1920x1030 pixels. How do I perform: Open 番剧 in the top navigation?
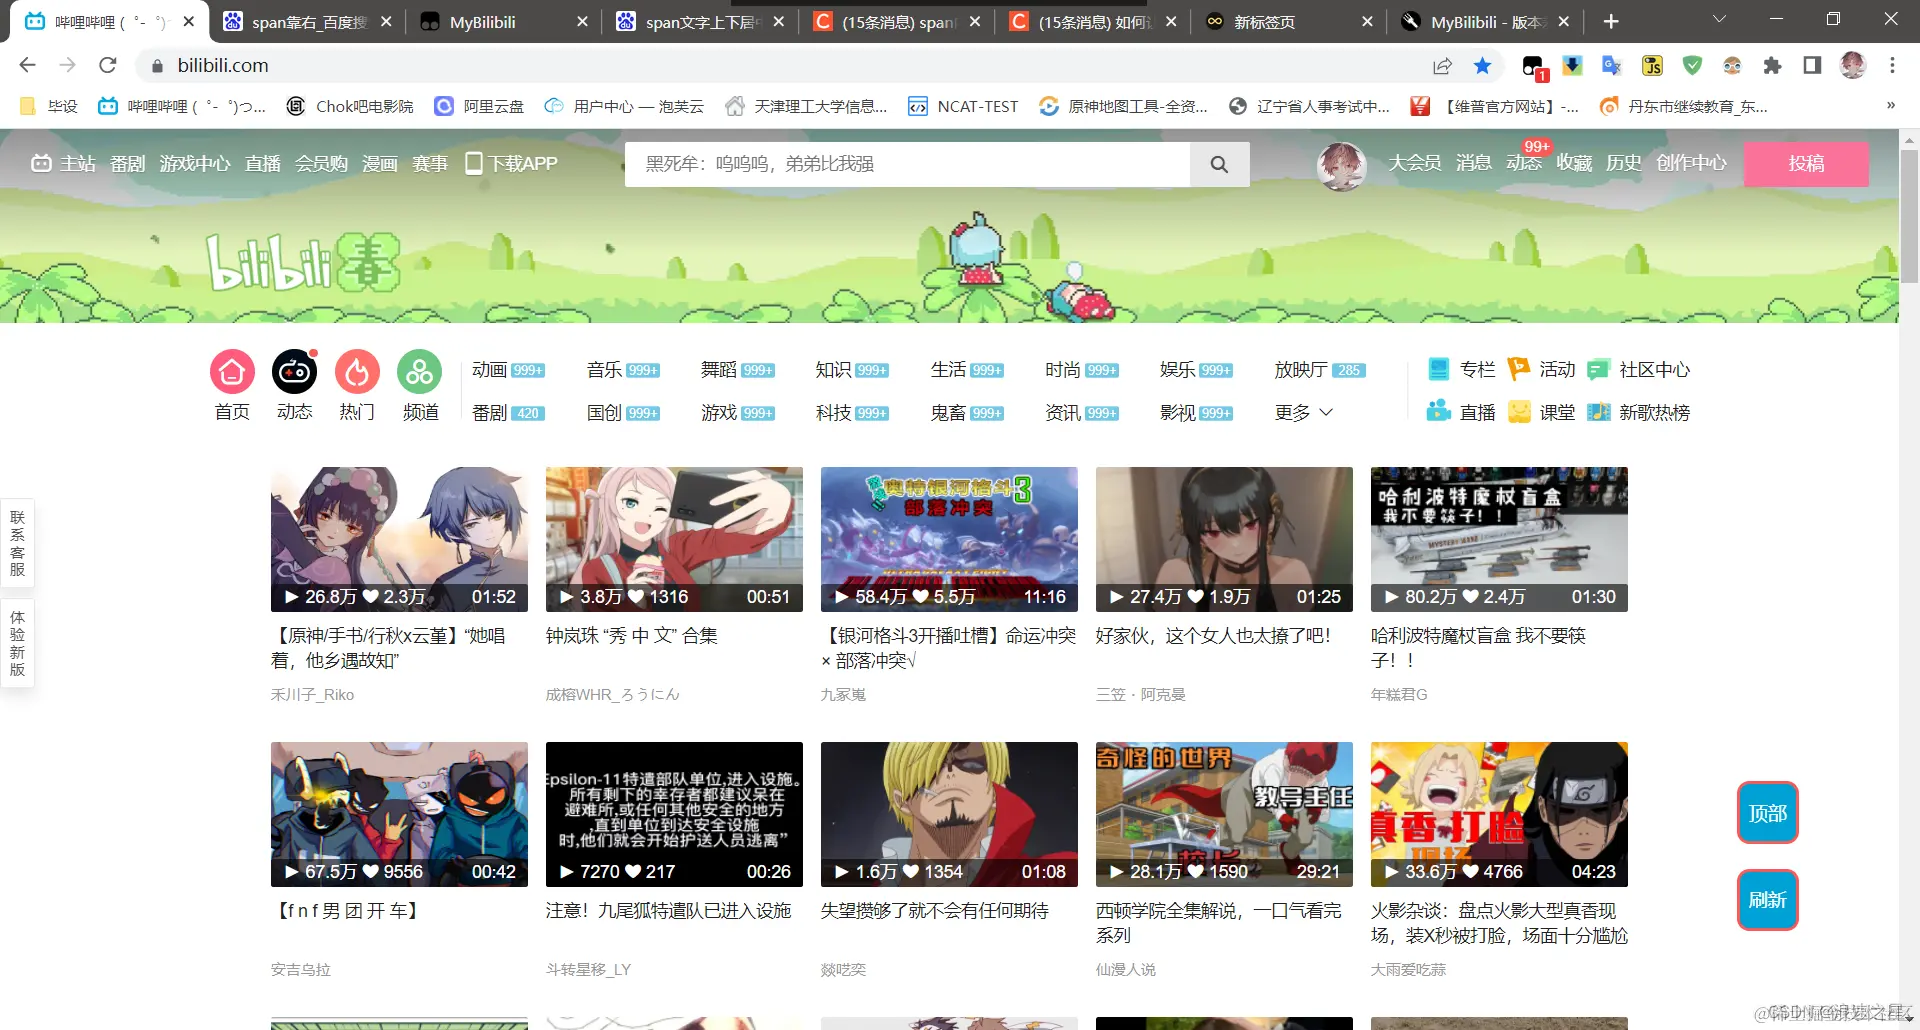[x=127, y=163]
